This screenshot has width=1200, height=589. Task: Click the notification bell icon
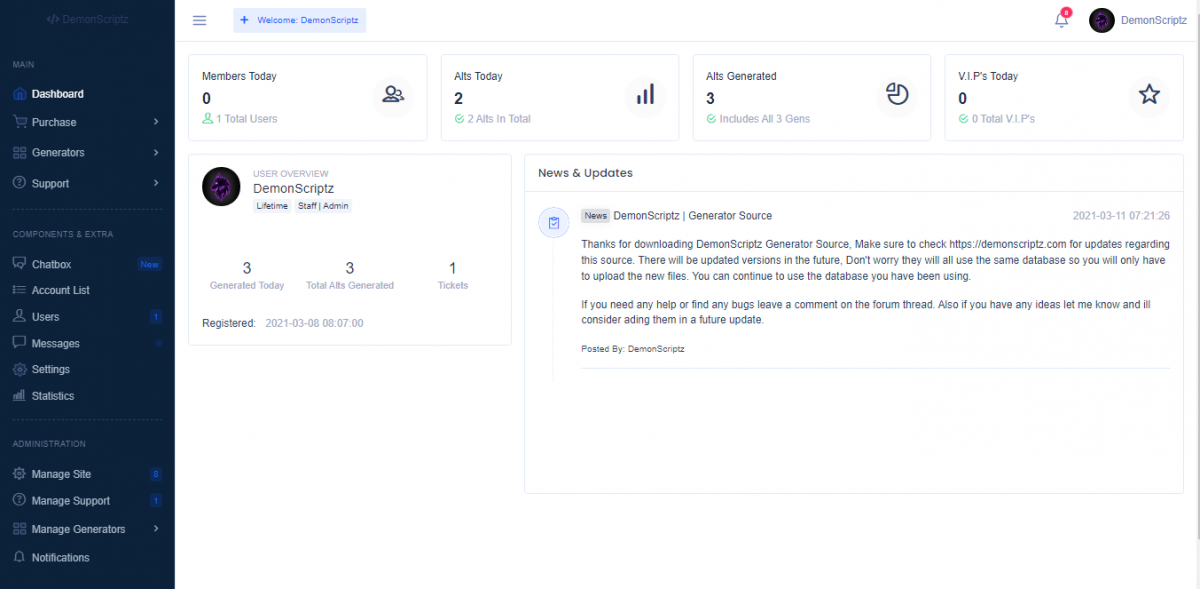pyautogui.click(x=1061, y=21)
